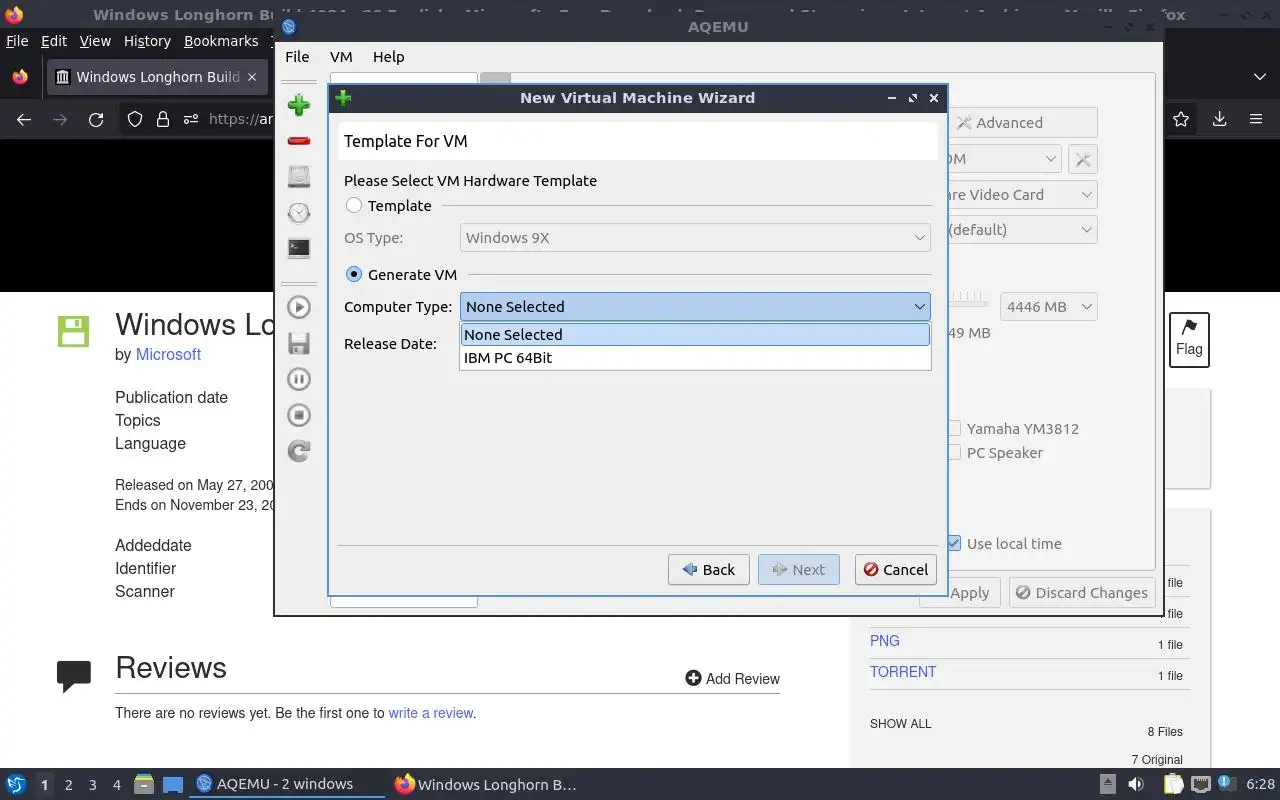Viewport: 1280px width, 800px height.
Task: Open the video card dropdown in AQEMU
Action: (1022, 195)
